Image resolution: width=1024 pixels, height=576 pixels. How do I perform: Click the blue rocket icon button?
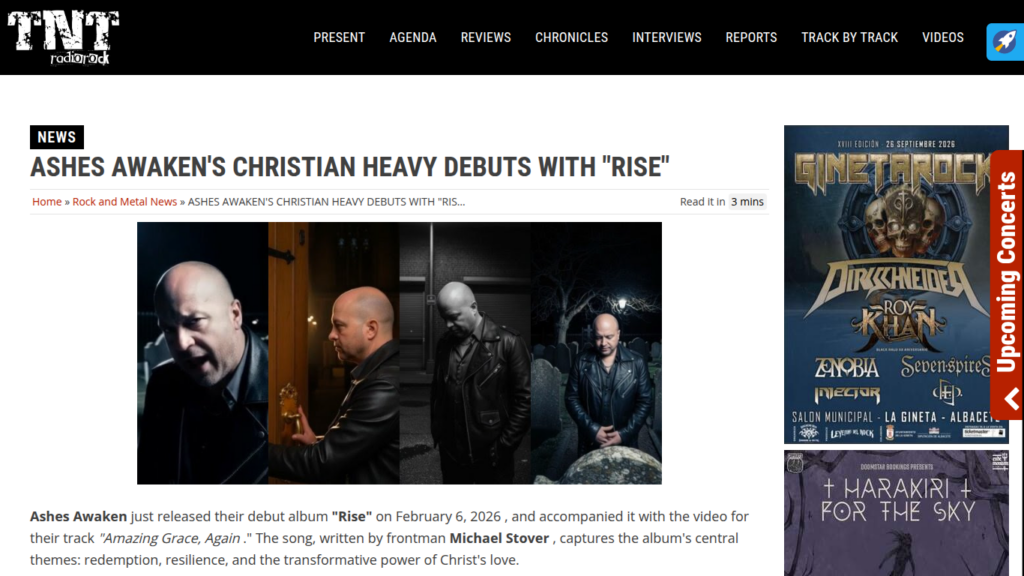pyautogui.click(x=1005, y=42)
